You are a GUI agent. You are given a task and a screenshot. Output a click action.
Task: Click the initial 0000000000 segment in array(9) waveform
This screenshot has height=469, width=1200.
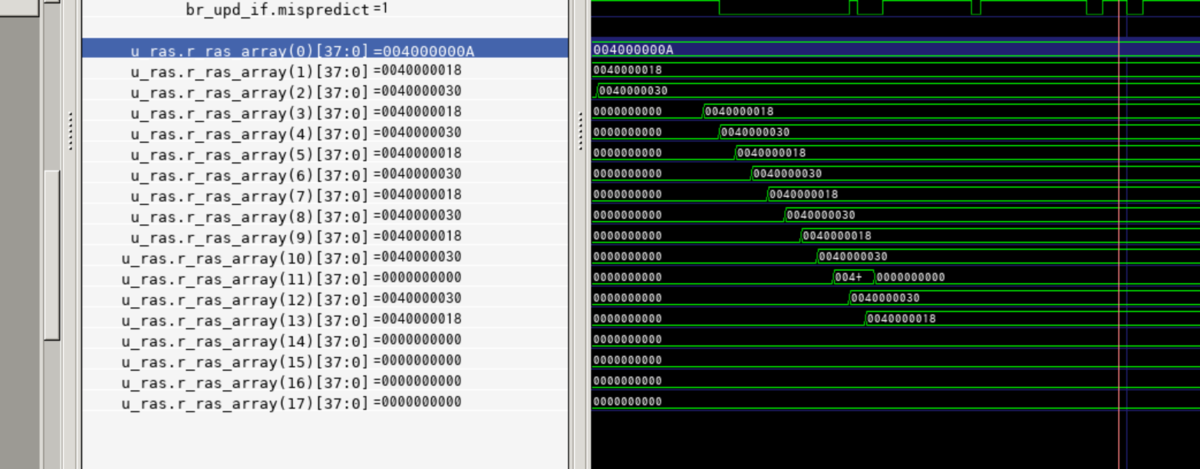click(x=627, y=236)
